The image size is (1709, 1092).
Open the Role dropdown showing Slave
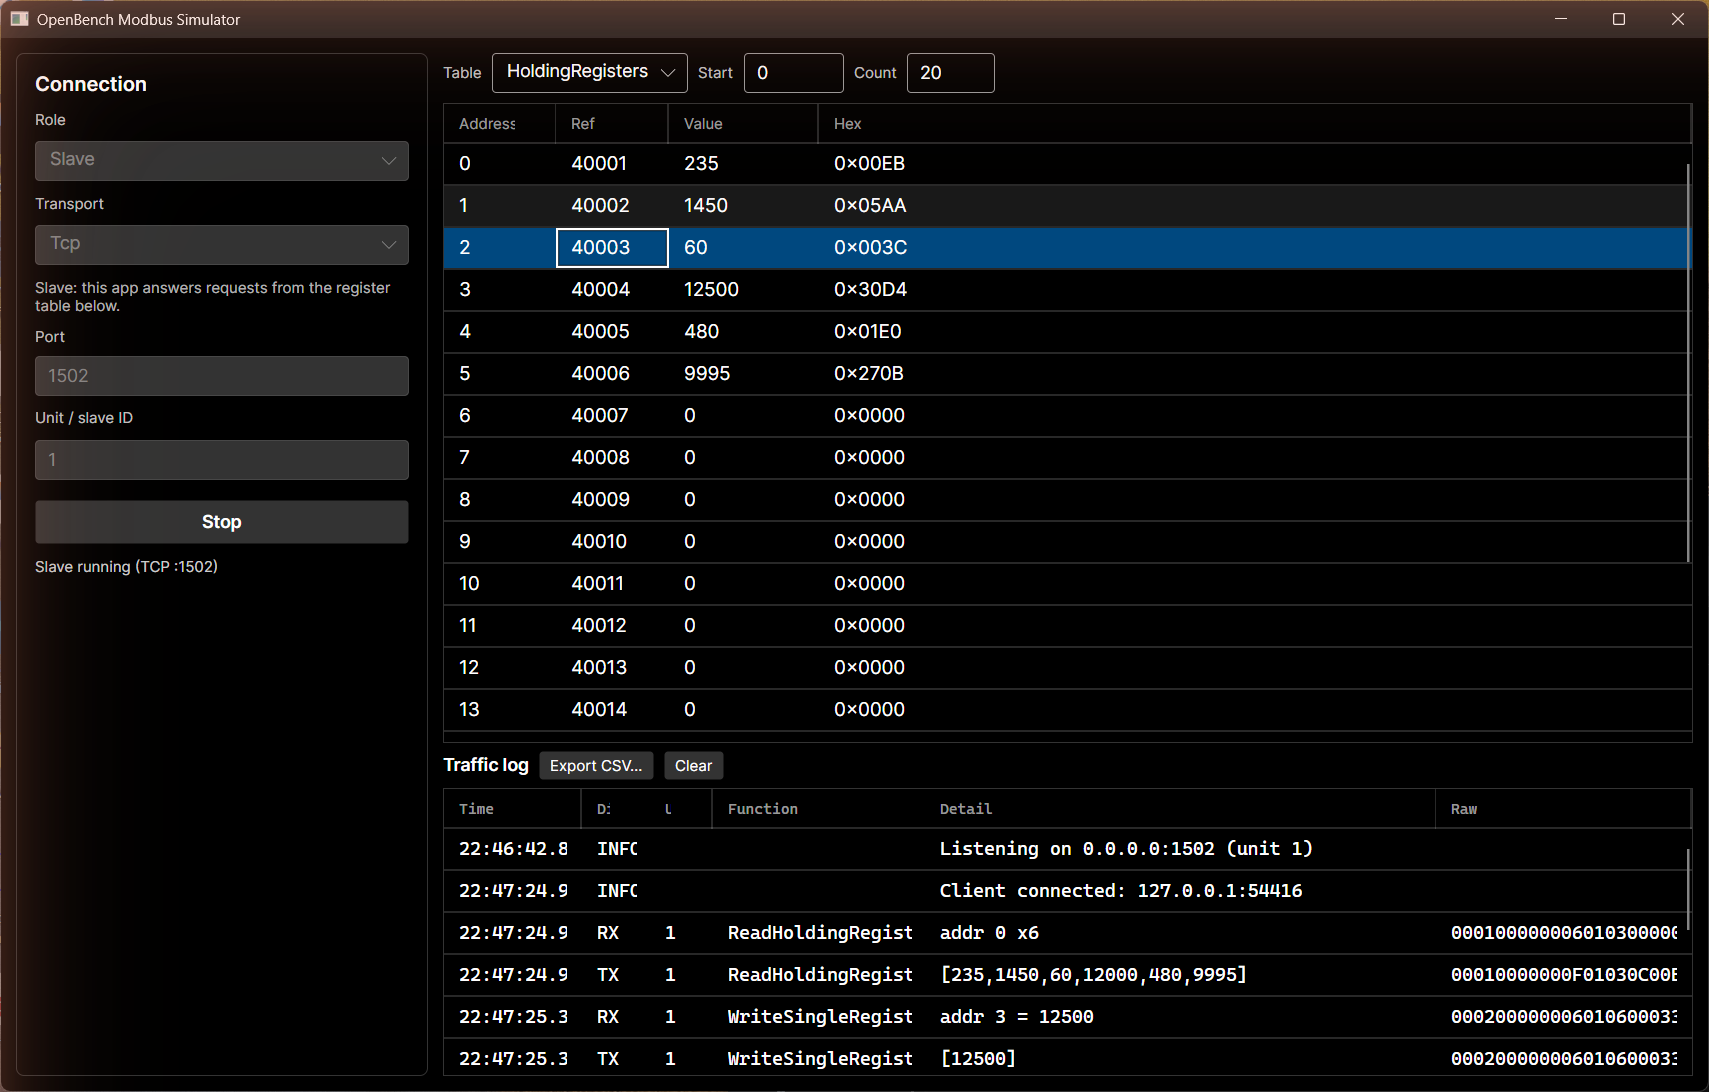[222, 161]
